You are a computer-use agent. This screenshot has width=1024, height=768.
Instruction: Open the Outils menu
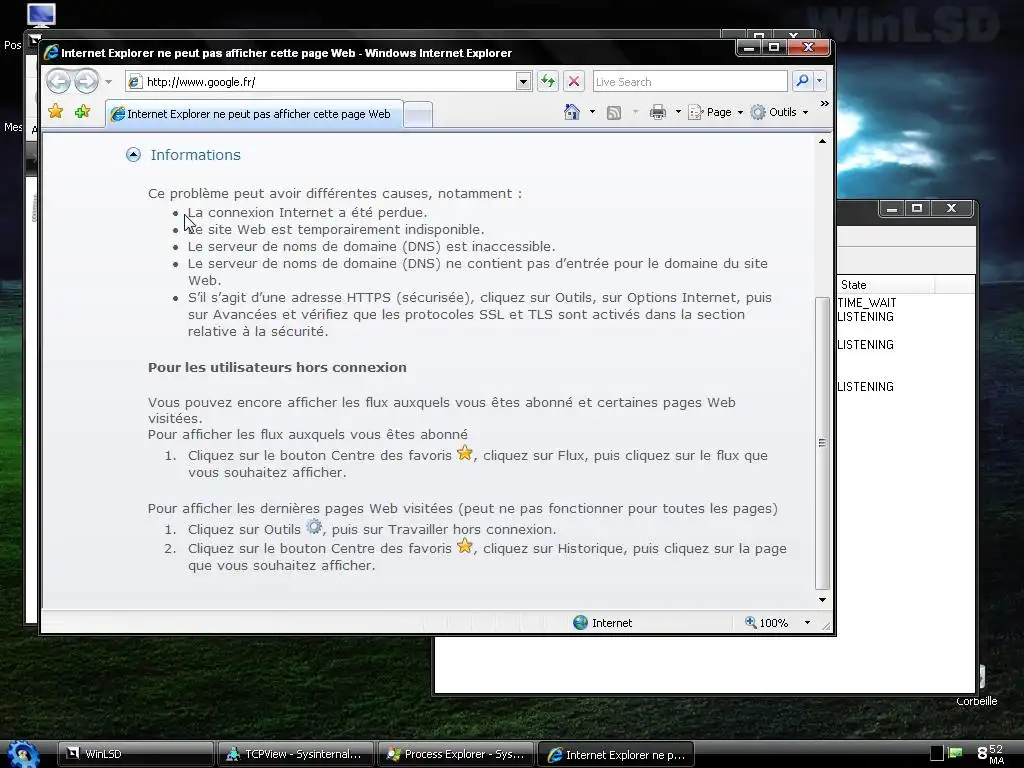pos(779,112)
